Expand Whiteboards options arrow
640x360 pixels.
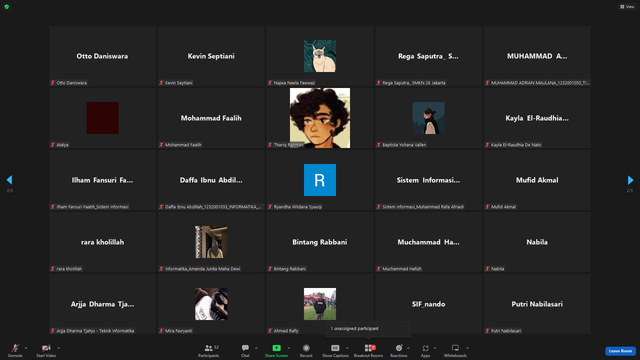pyautogui.click(x=467, y=348)
